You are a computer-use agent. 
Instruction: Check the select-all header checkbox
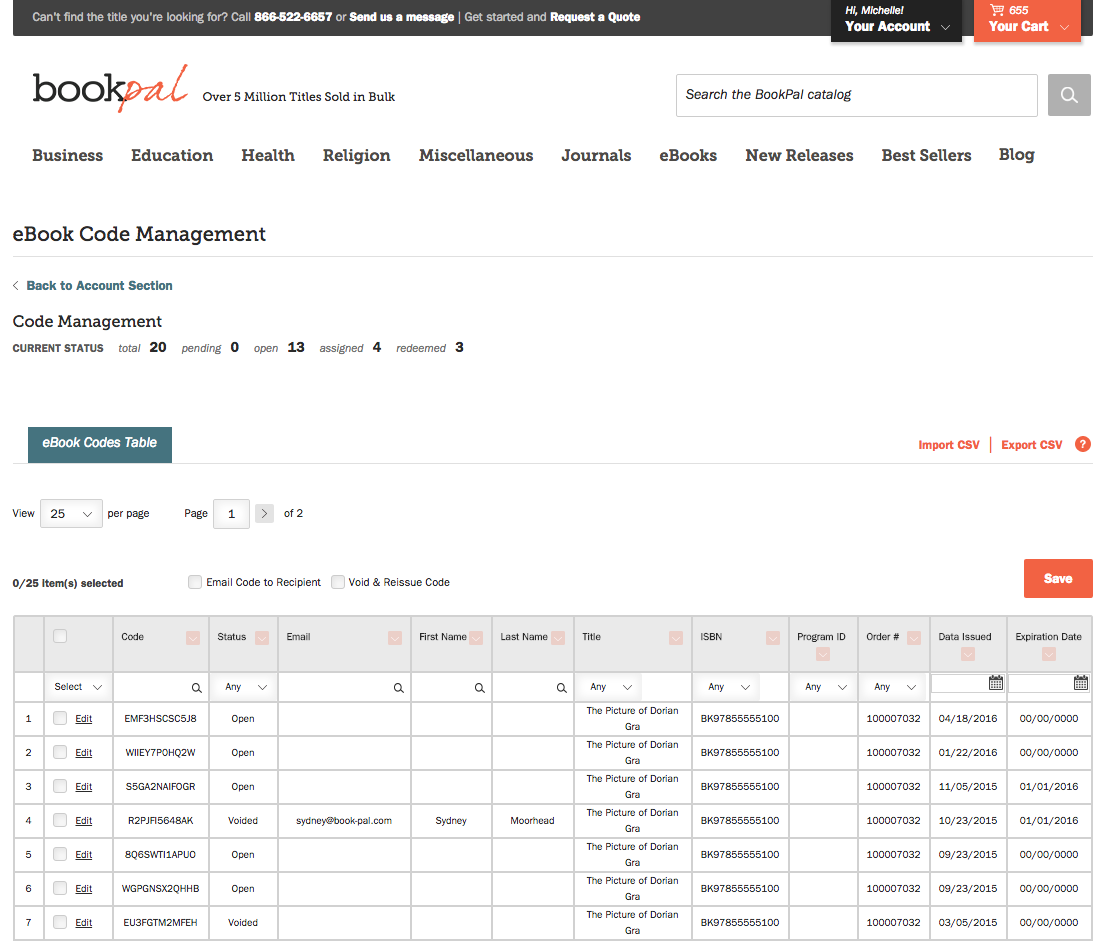[x=60, y=636]
